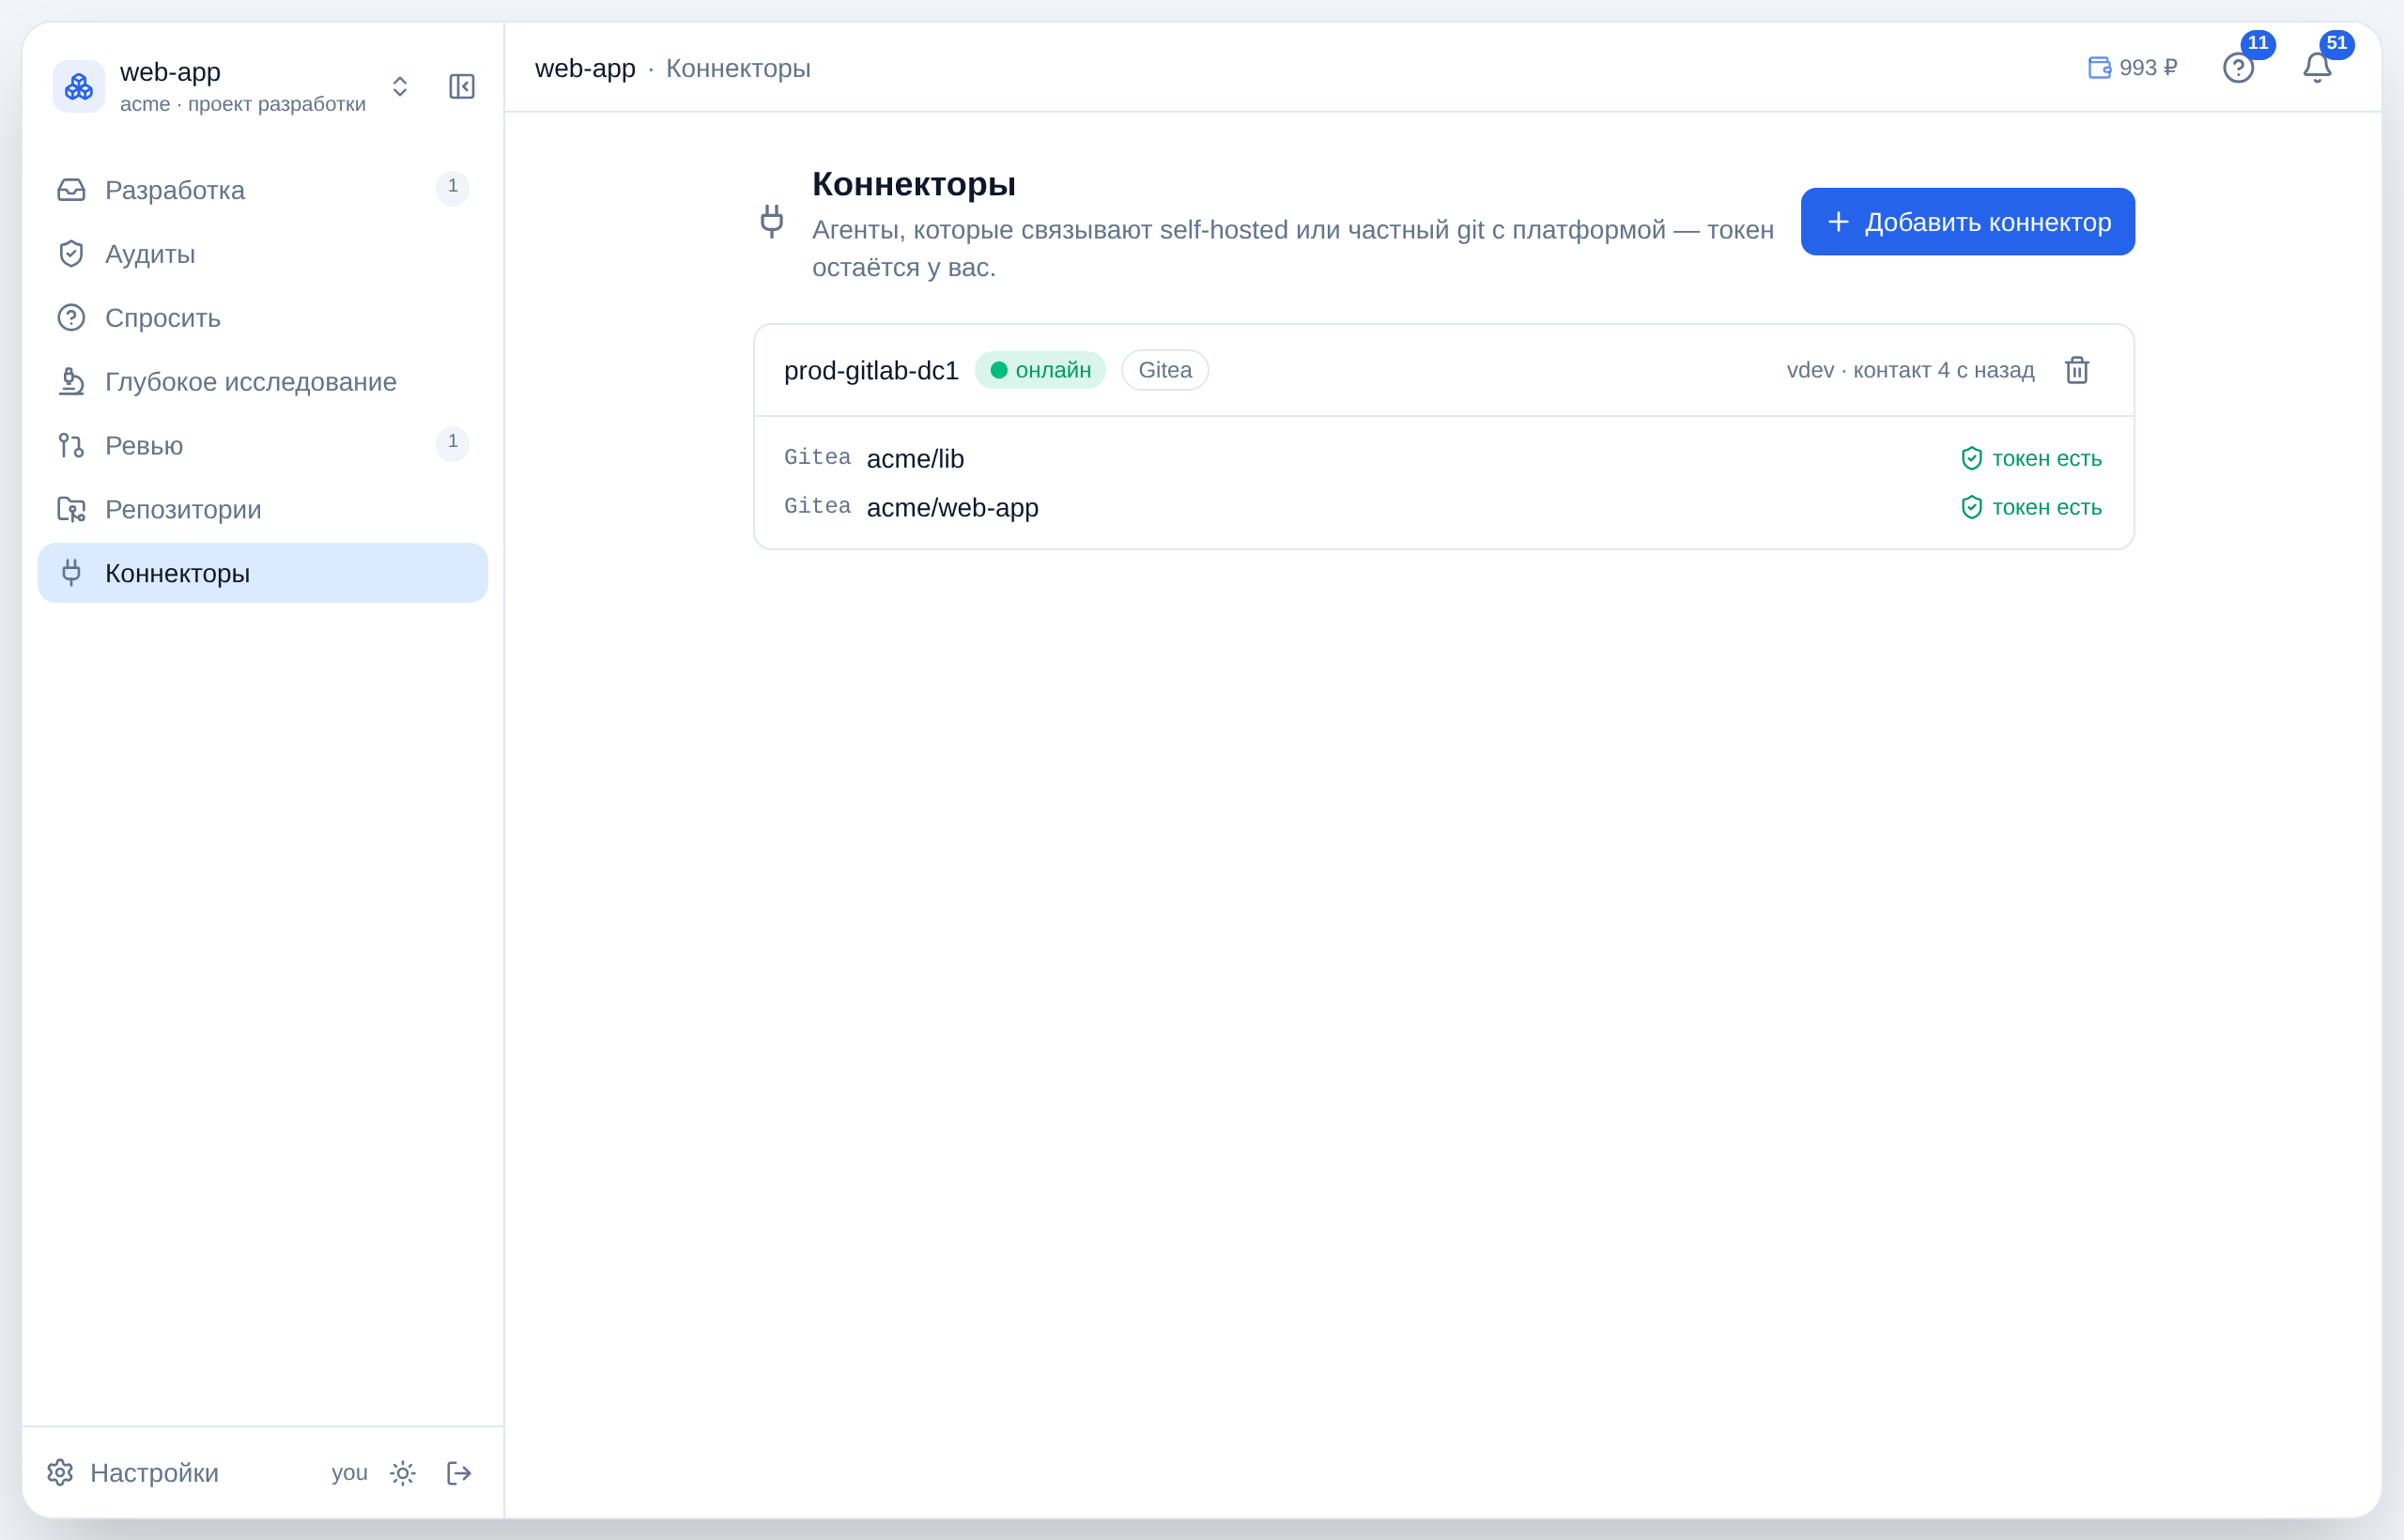This screenshot has width=2404, height=1540.
Task: Click the онлайн status badge
Action: [1040, 371]
